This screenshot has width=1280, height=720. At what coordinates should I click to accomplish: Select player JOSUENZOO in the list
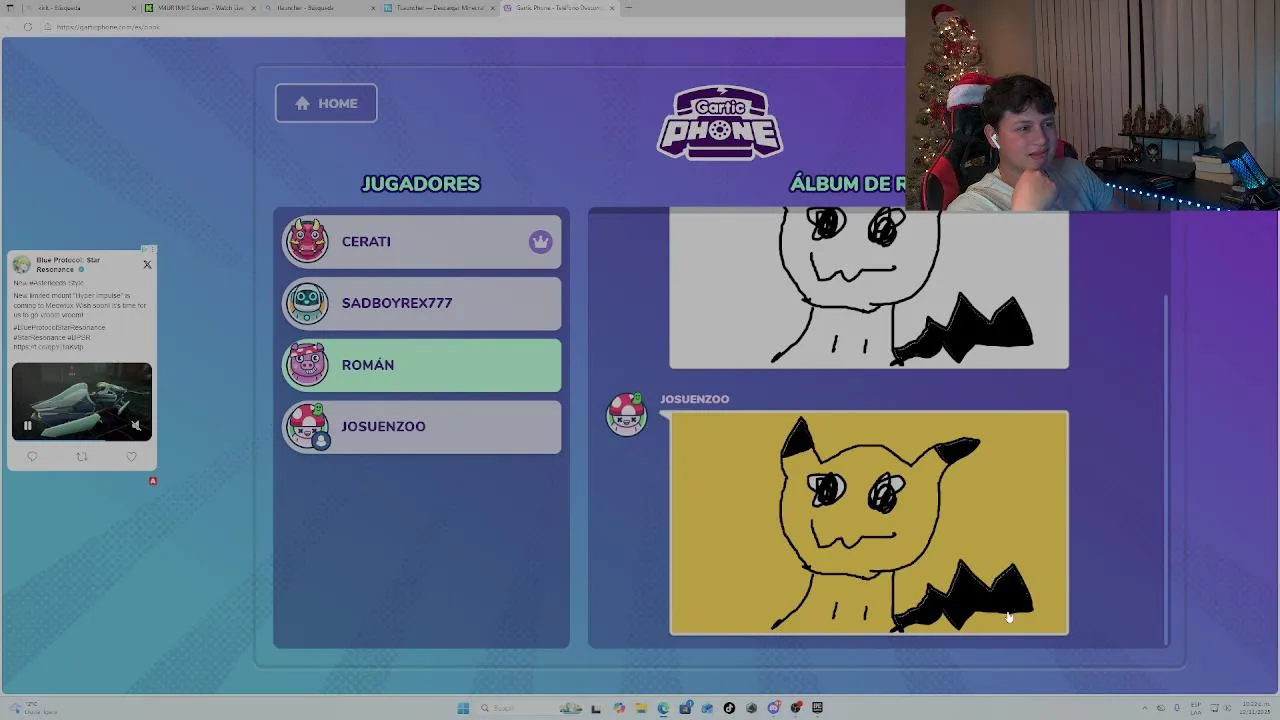tap(421, 427)
